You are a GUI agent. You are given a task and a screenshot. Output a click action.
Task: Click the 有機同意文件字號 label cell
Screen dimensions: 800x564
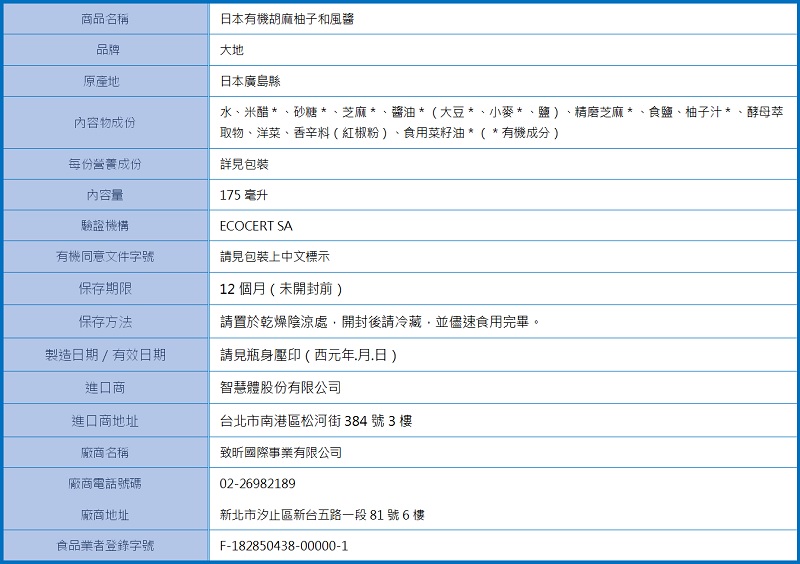pos(105,257)
